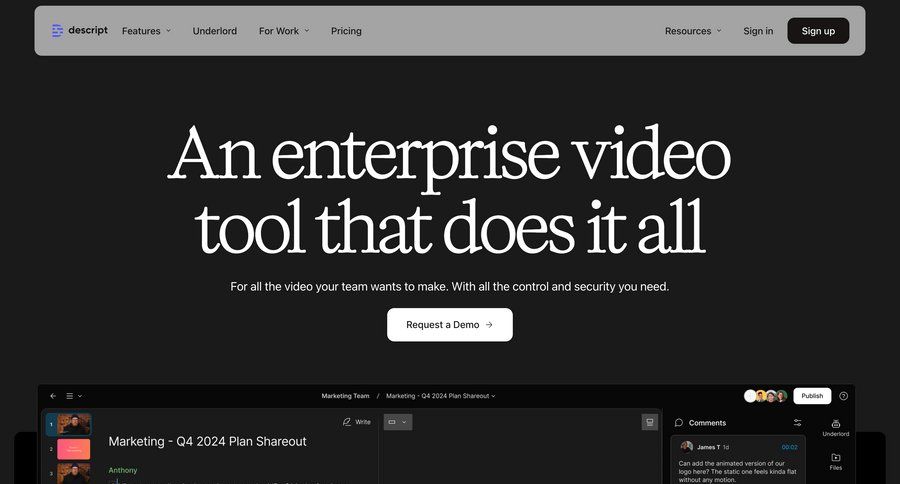The image size is (900, 484).
Task: Click the Marketing - Q4 2024 Plan Shareout document title
Action: [x=207, y=442]
